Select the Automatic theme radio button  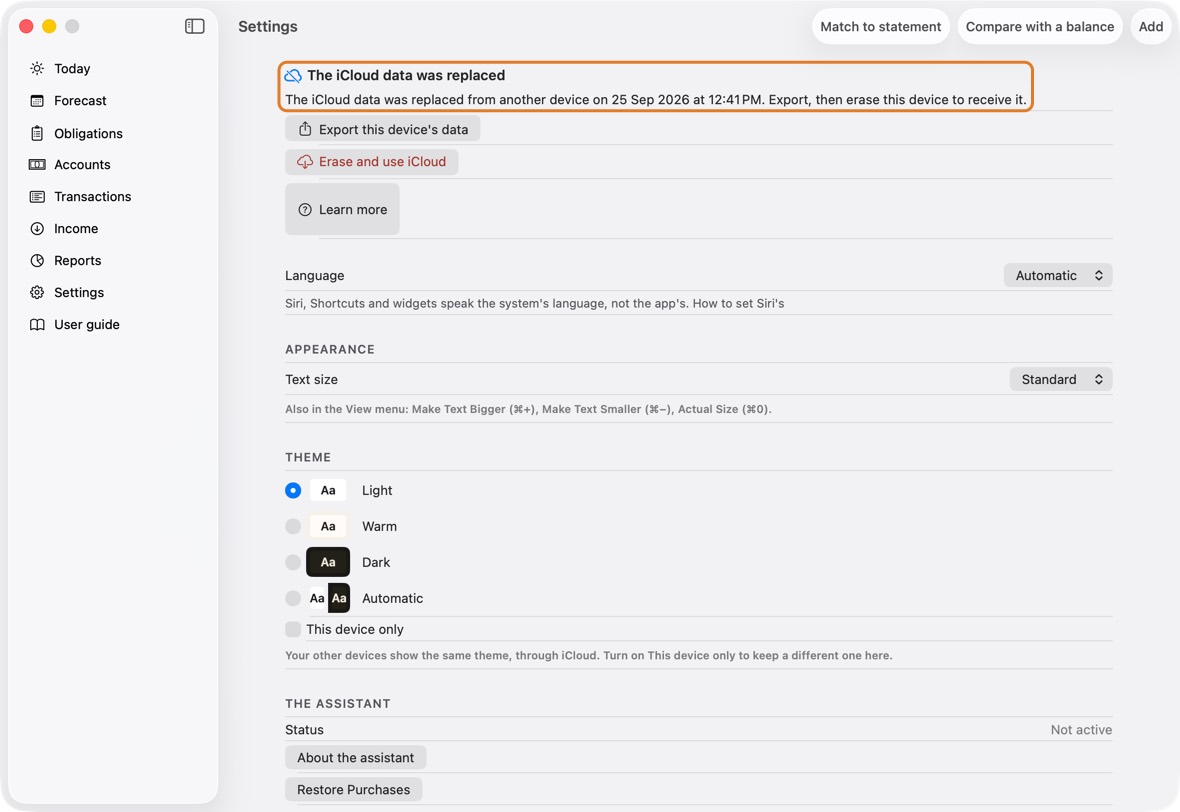click(x=293, y=598)
